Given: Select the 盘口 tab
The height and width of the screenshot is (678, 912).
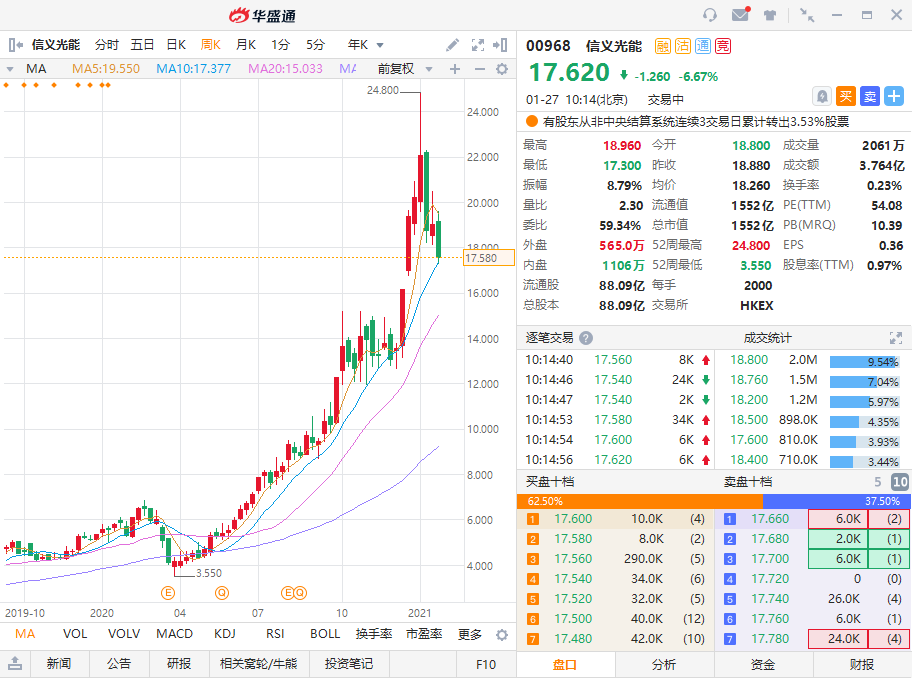Looking at the screenshot, I should pos(565,664).
